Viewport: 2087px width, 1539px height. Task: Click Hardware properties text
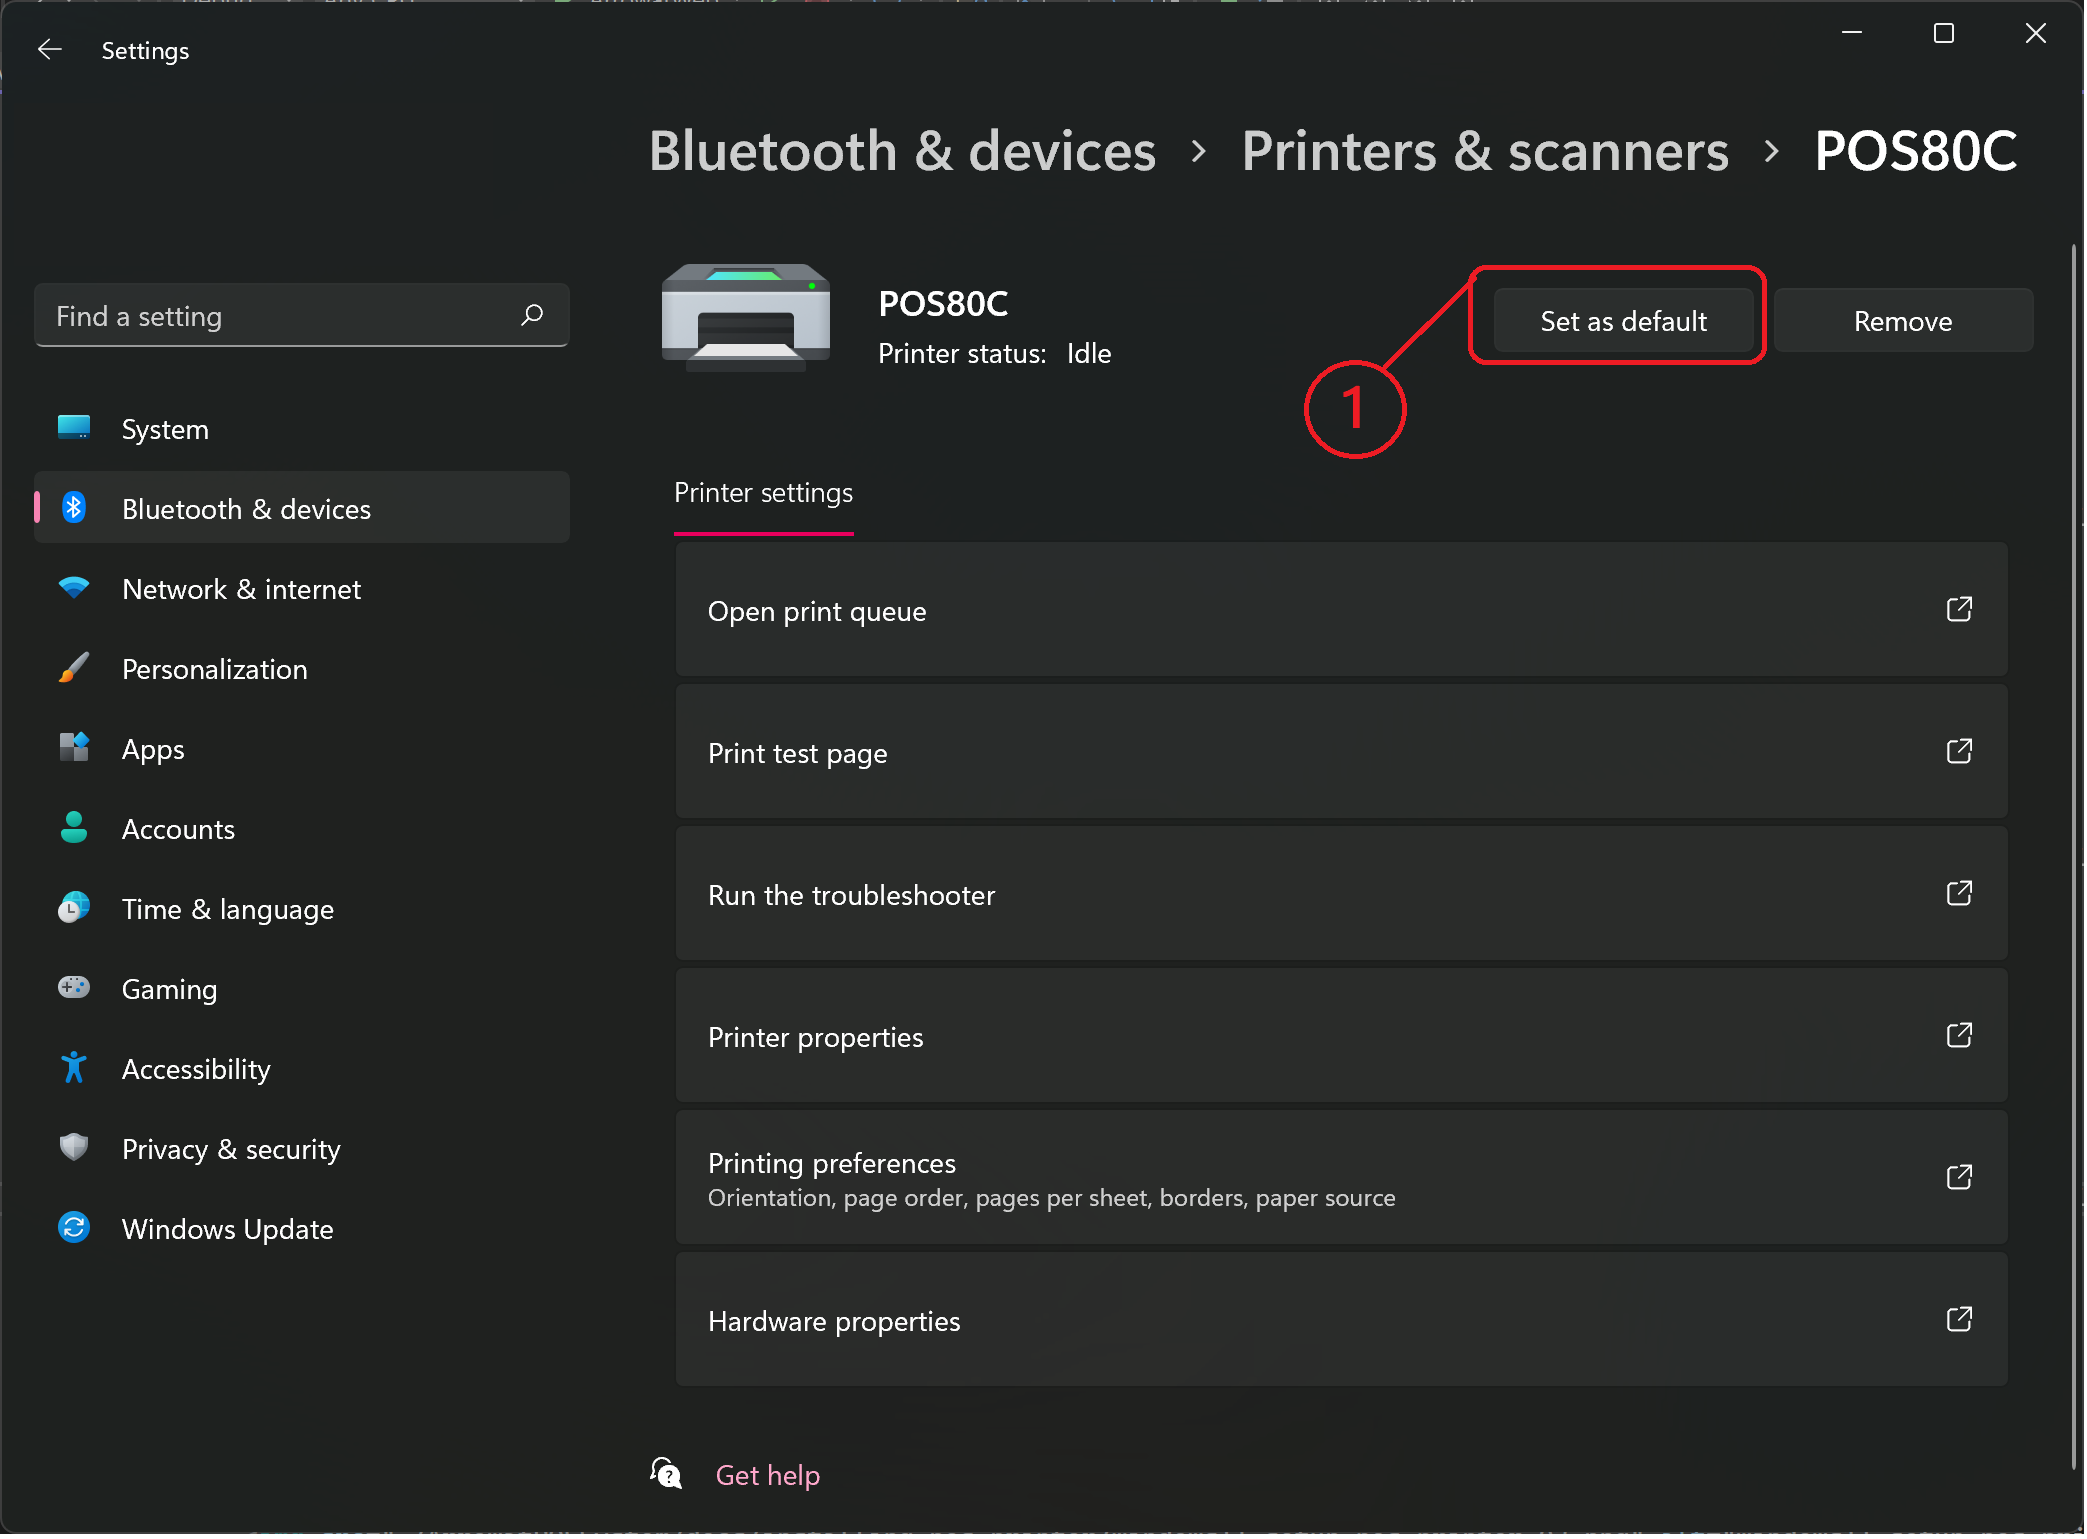[x=835, y=1321]
